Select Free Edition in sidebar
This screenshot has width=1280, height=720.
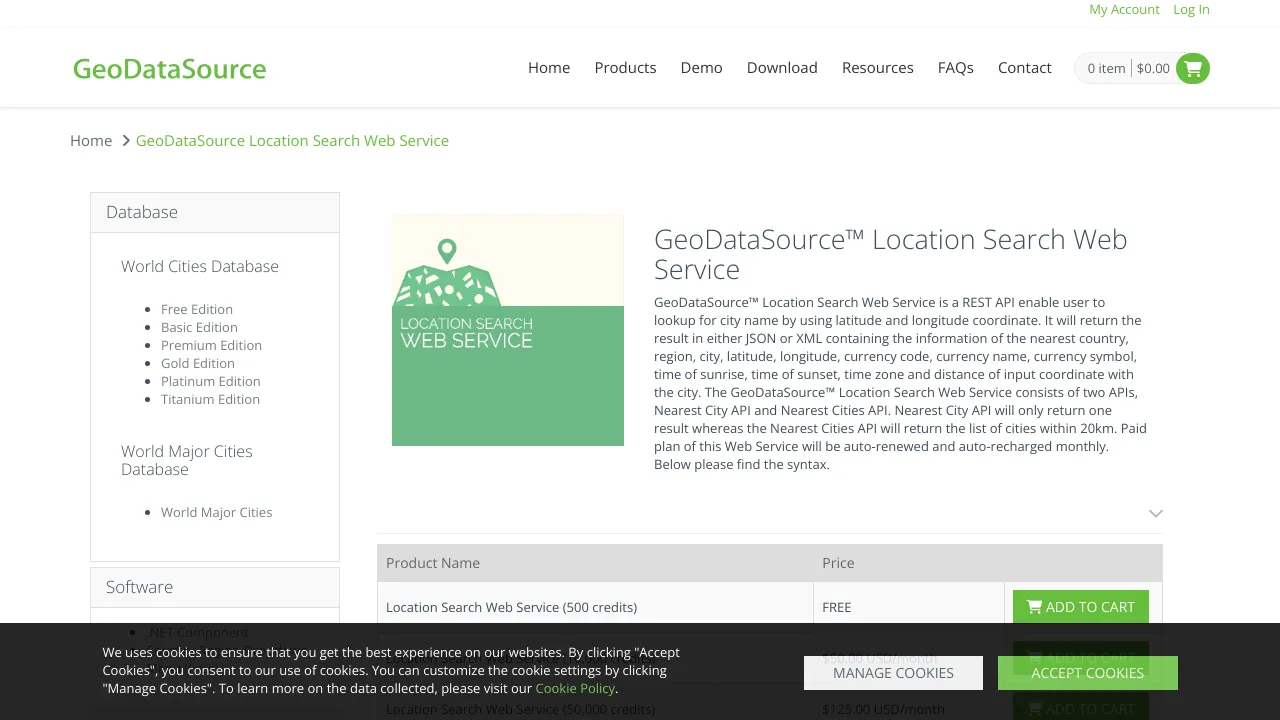[197, 309]
